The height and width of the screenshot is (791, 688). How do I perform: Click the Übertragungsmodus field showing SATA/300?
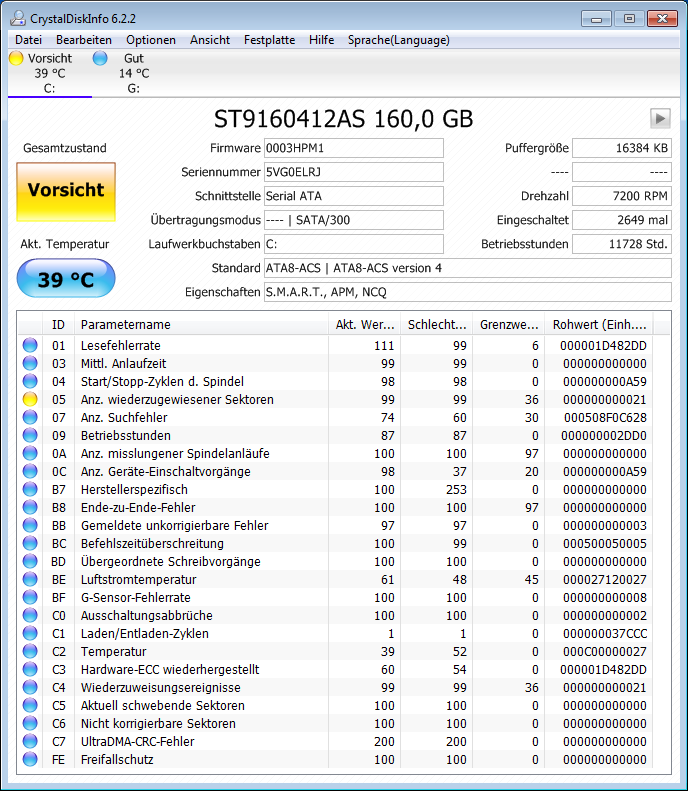354,220
